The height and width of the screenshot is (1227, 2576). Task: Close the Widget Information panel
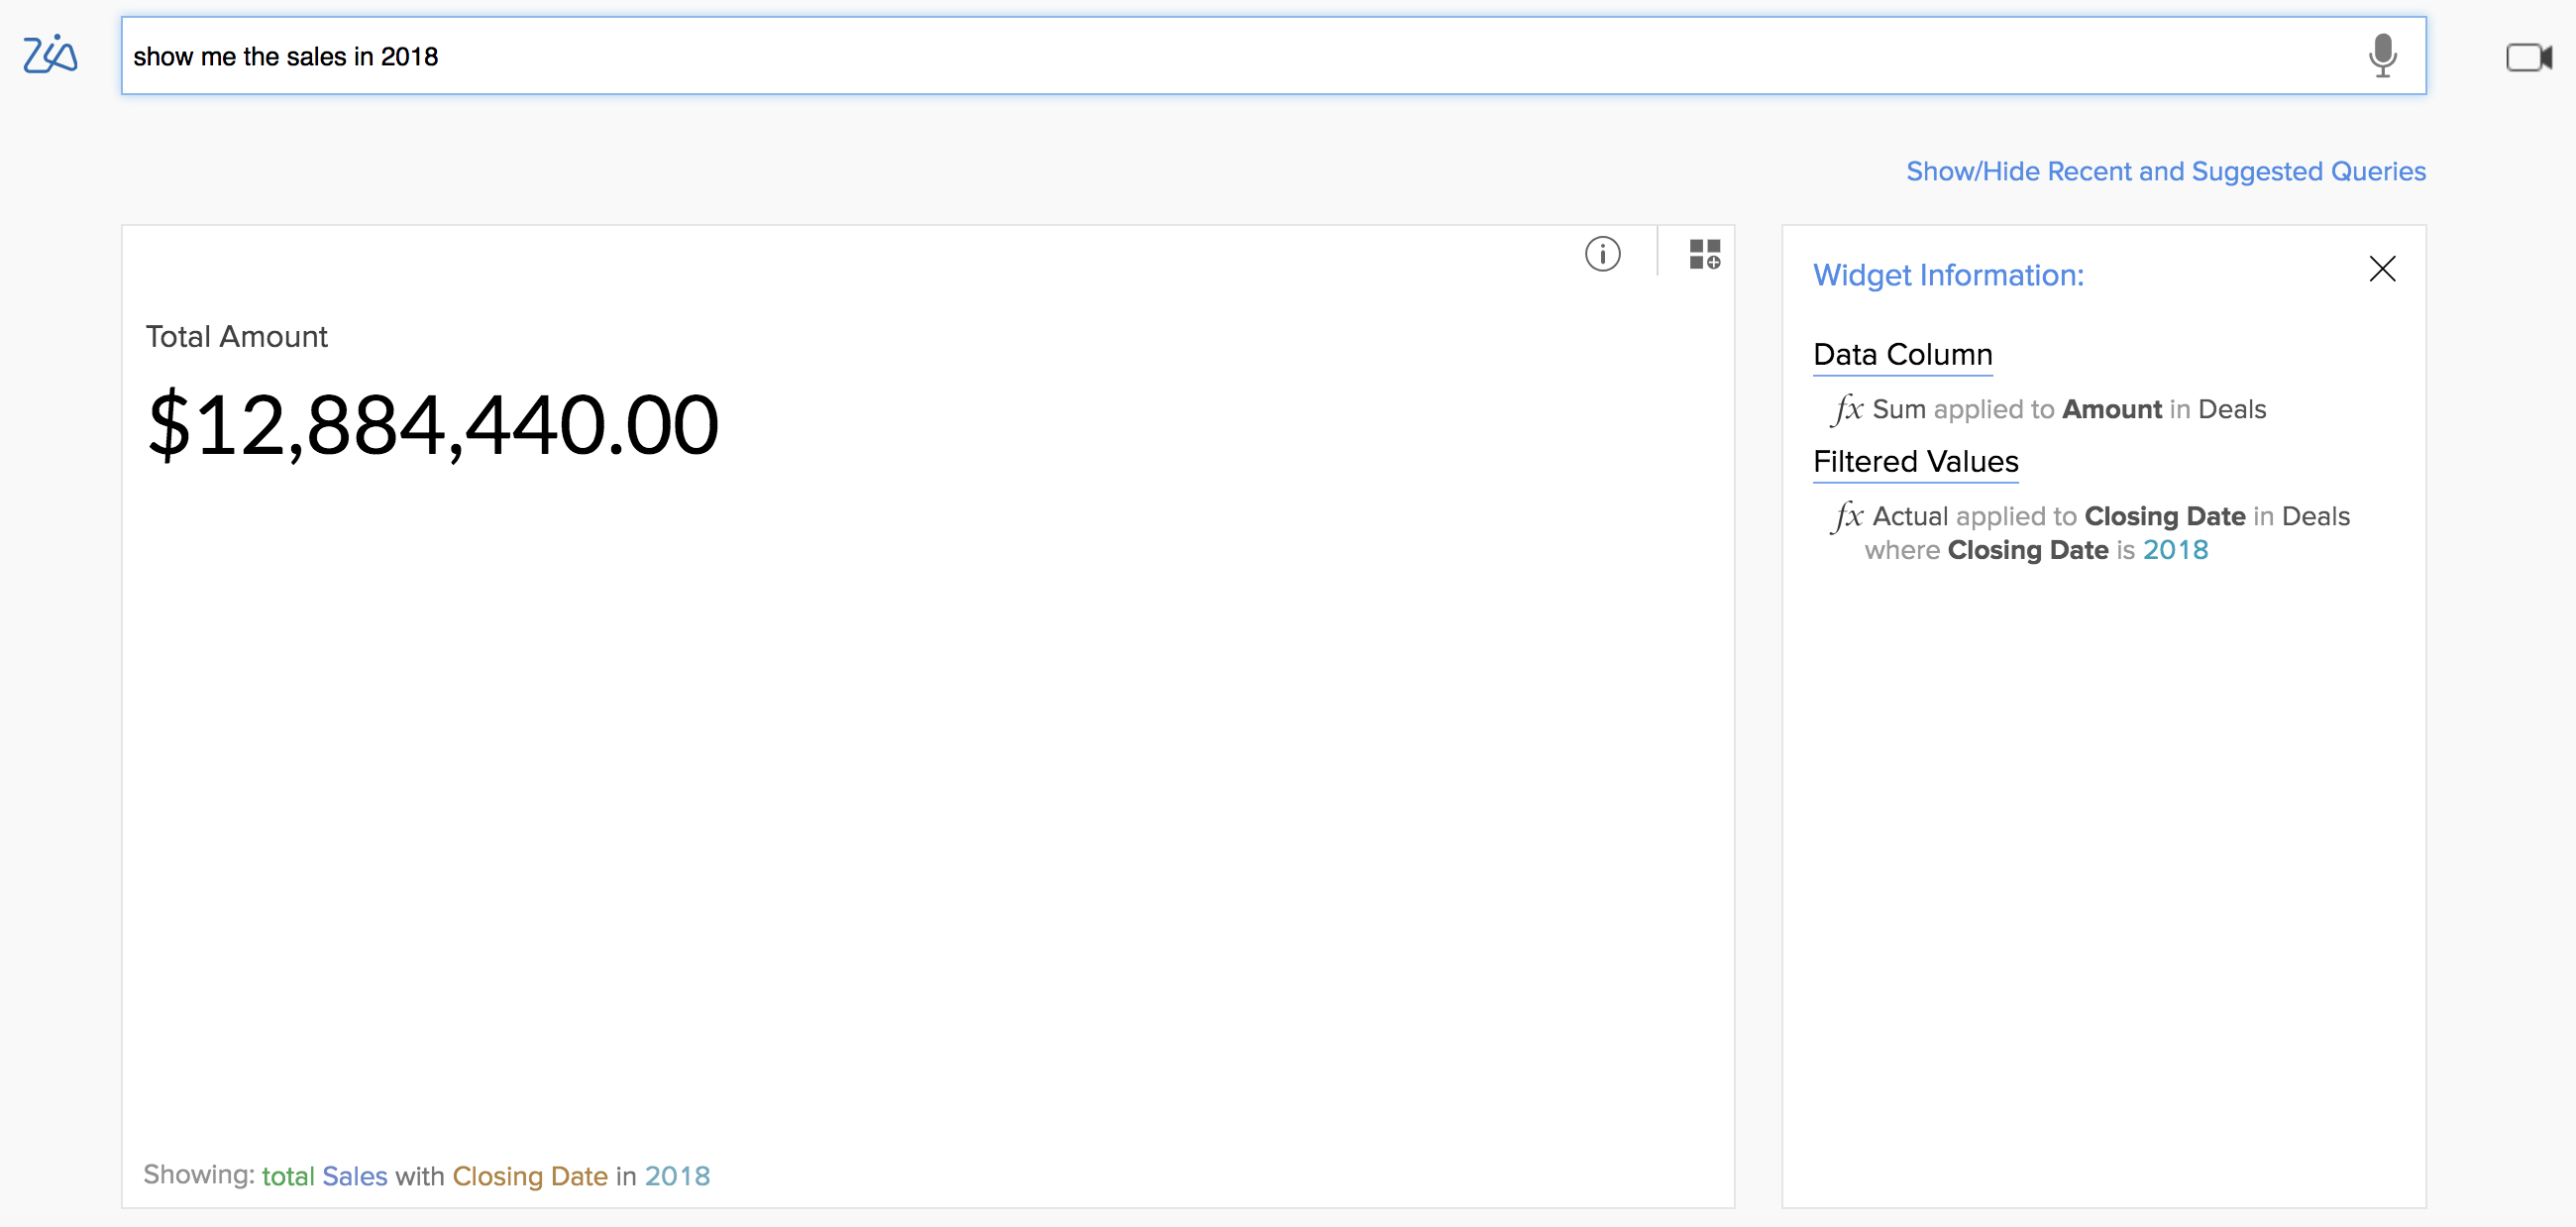(2382, 269)
